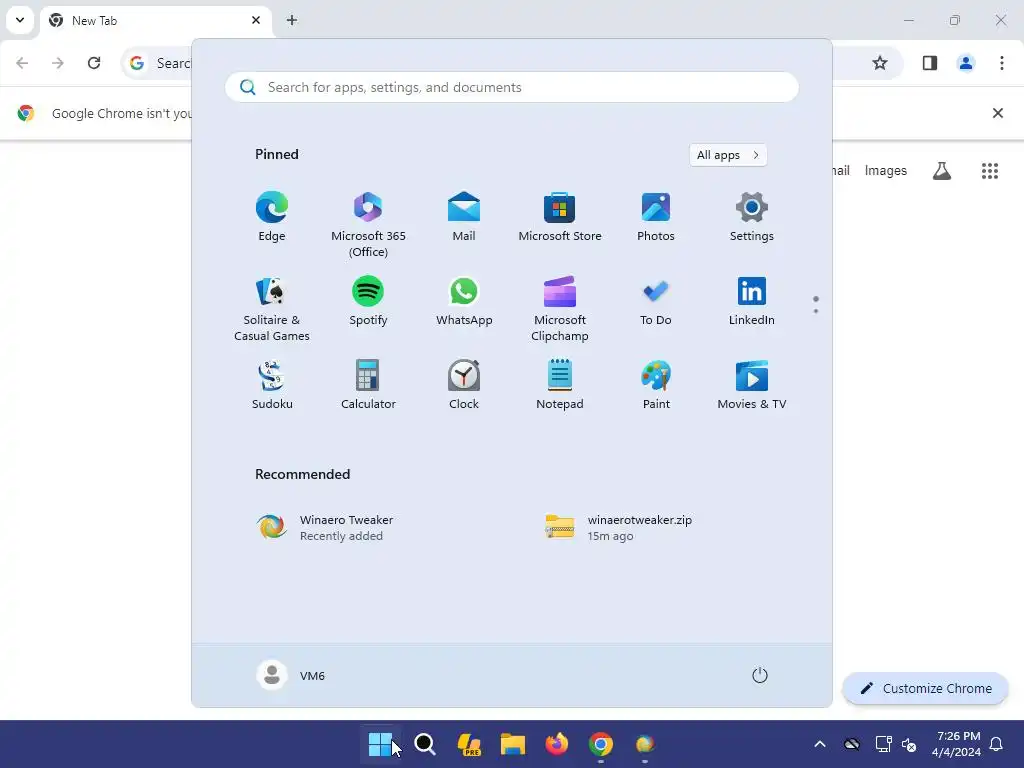Click Customize Chrome button
1024x768 pixels.
click(x=925, y=688)
